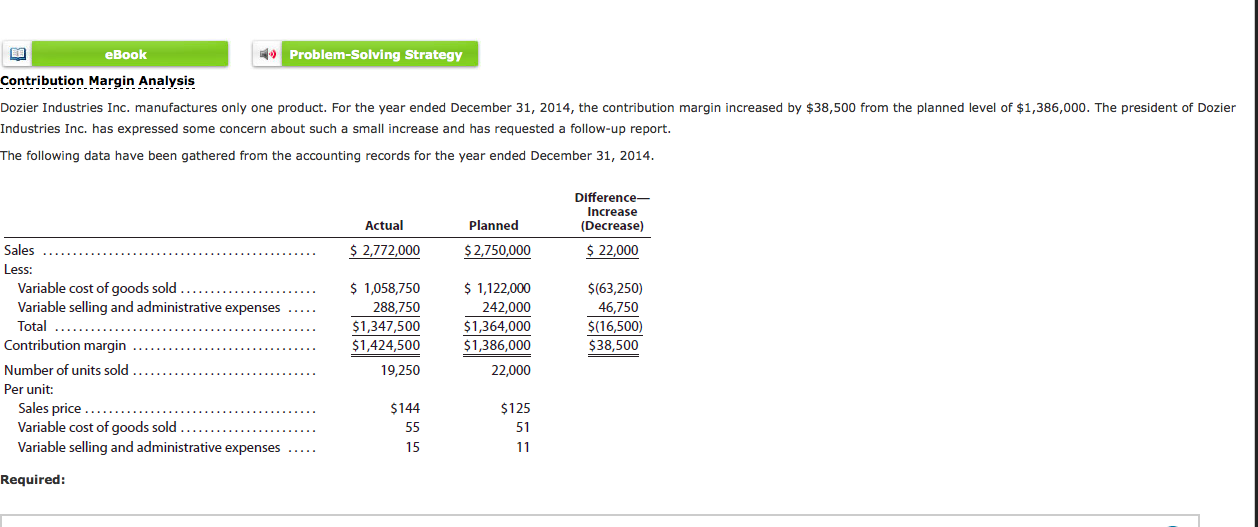Click the actual sales value $2,772,000
The height and width of the screenshot is (527, 1258).
[x=385, y=251]
